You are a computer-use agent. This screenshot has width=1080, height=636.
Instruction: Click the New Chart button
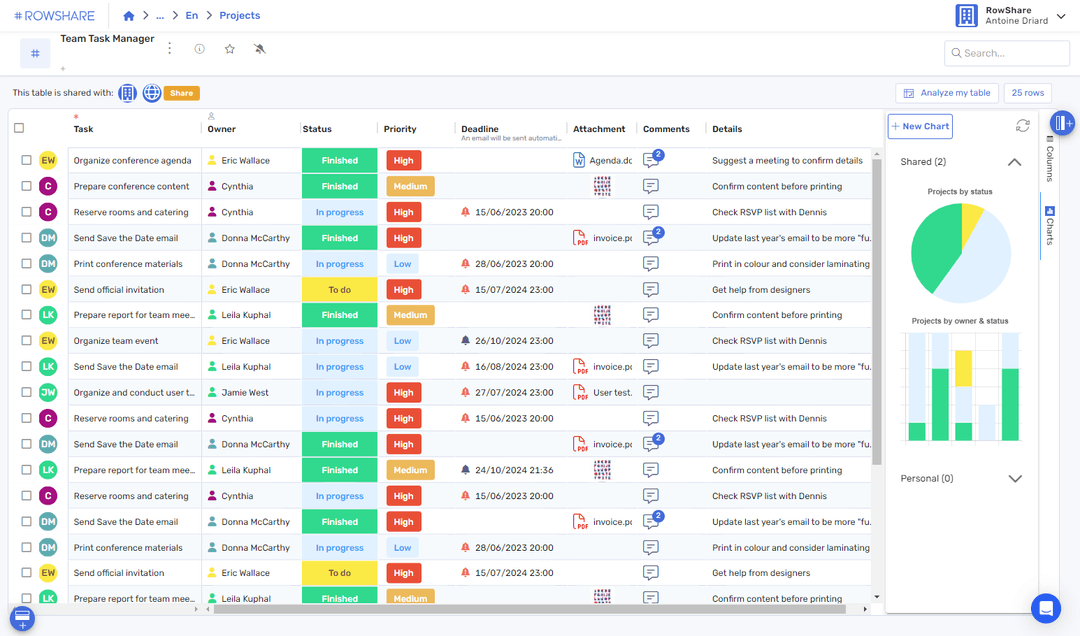point(919,126)
